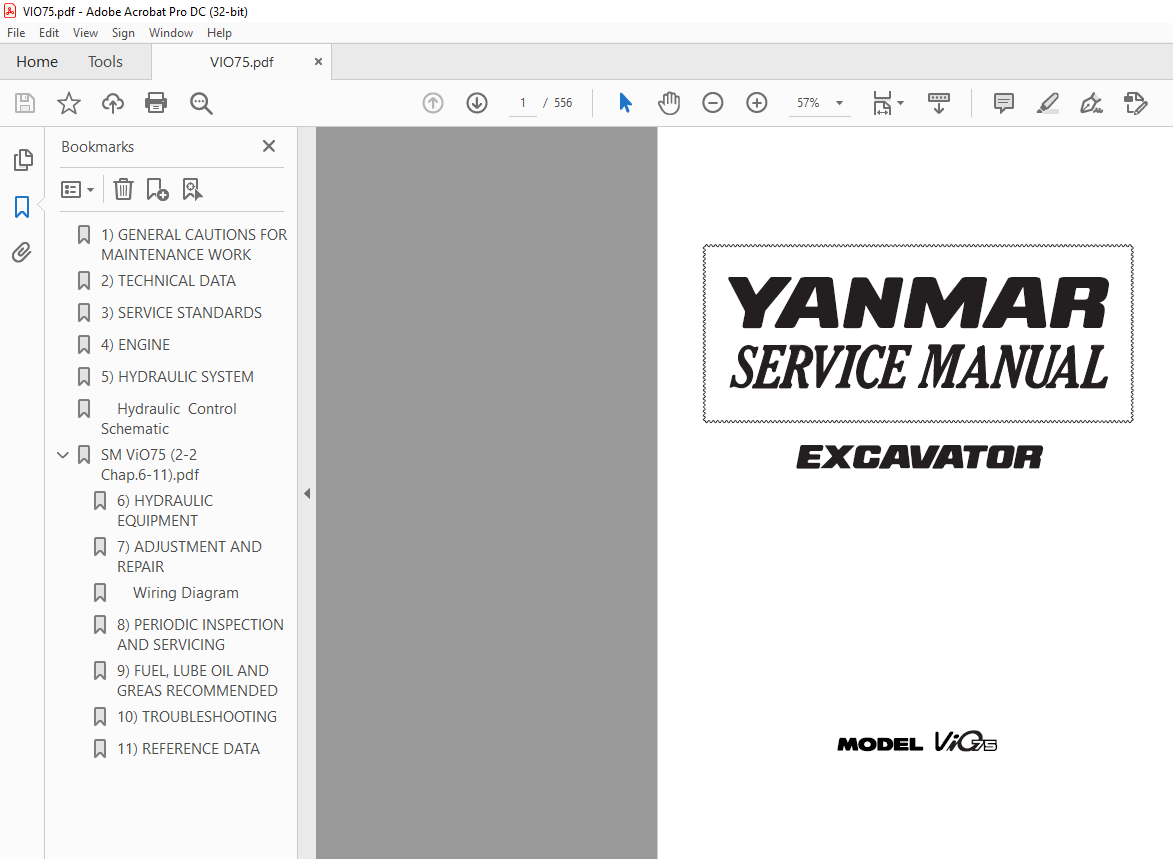Click the page number input field
This screenshot has width=1173, height=859.
tap(523, 103)
